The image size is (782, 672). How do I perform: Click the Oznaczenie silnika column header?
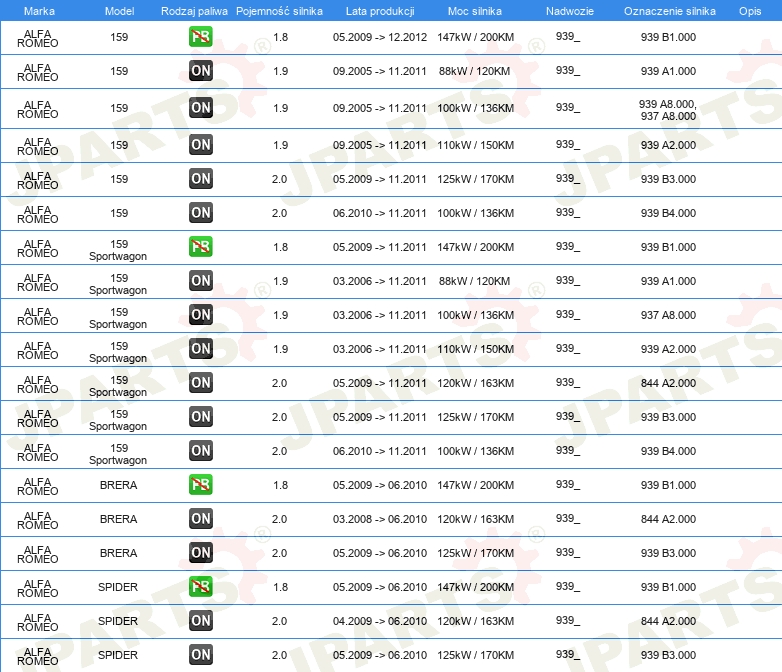(x=669, y=11)
